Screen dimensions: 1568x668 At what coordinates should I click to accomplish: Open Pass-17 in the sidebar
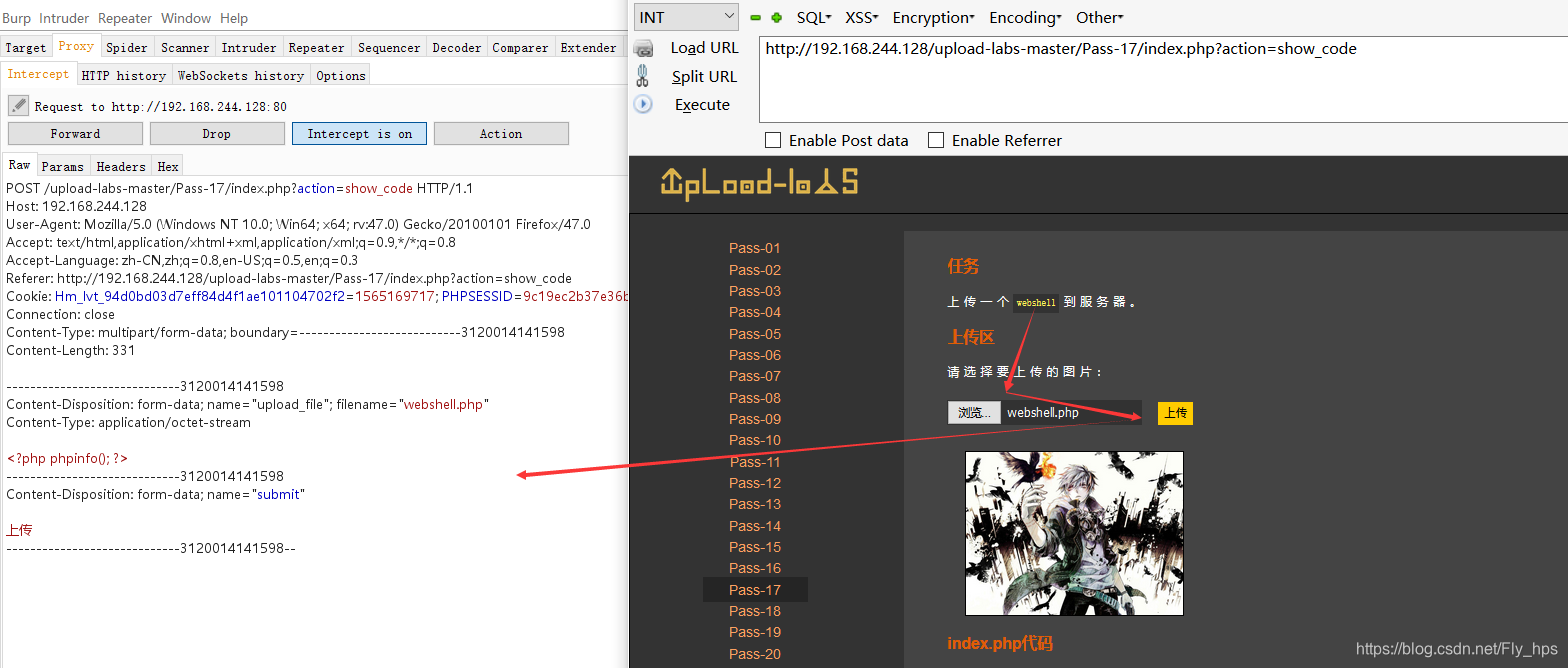755,590
